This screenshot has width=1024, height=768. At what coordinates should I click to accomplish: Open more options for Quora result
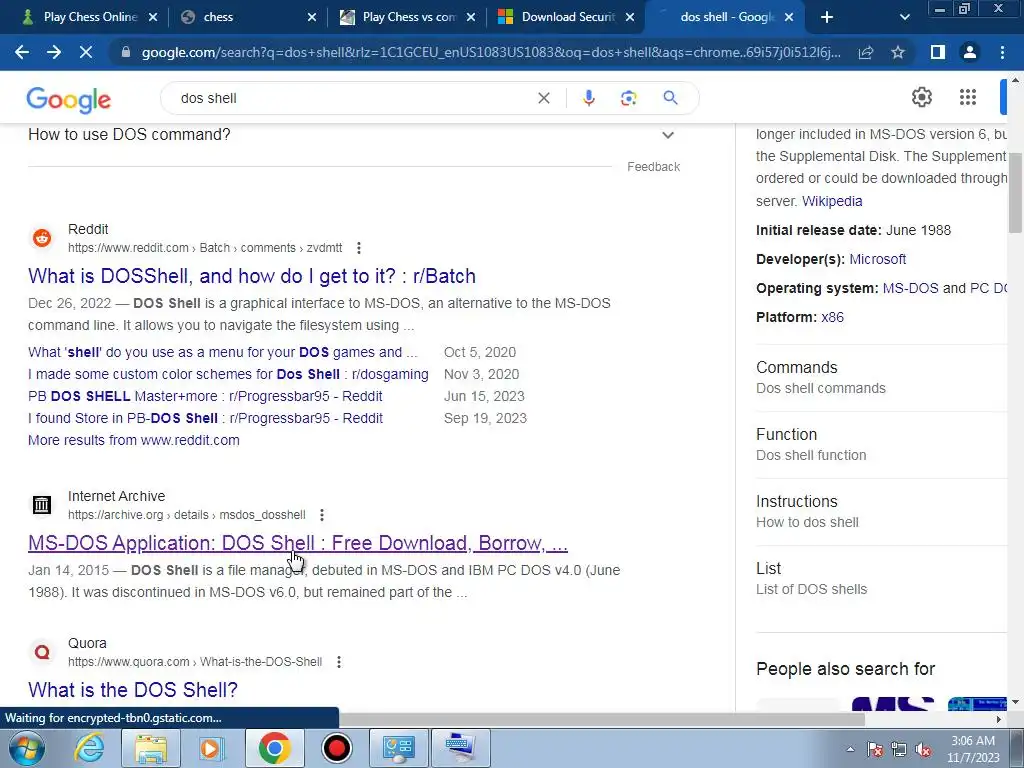(x=339, y=662)
